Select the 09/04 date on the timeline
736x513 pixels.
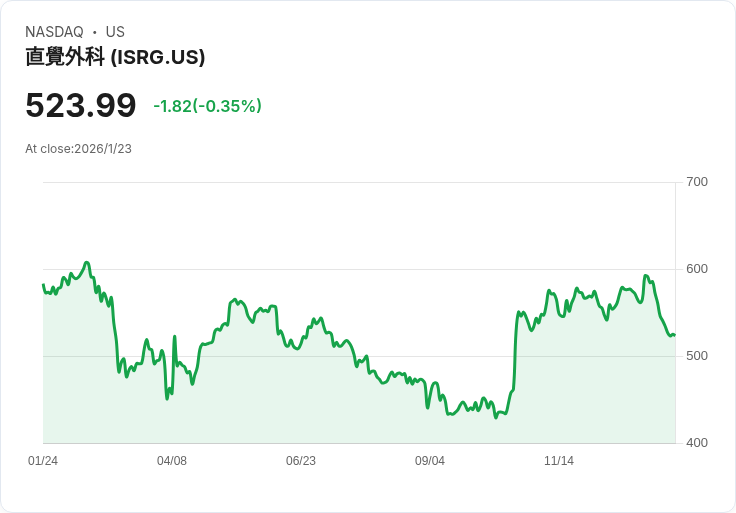click(x=430, y=461)
